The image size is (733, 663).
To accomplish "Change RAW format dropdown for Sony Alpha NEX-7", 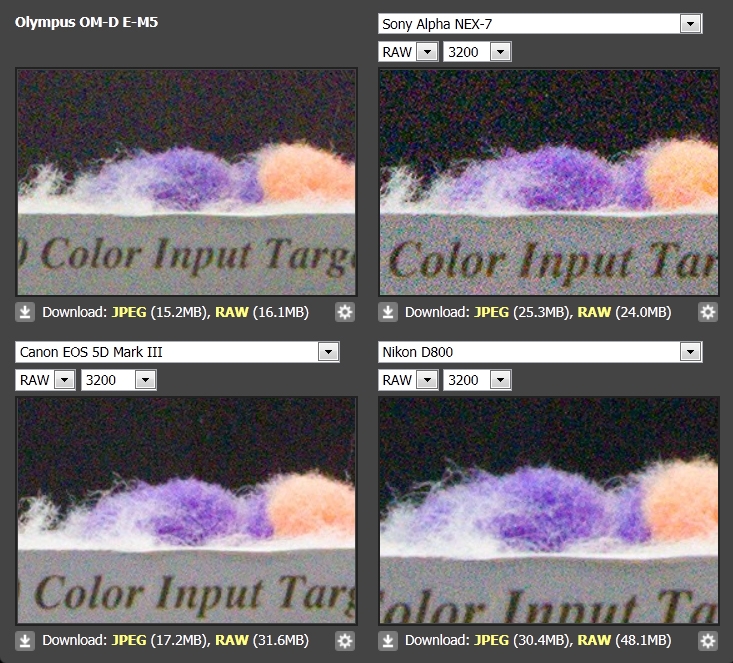I will coord(408,52).
